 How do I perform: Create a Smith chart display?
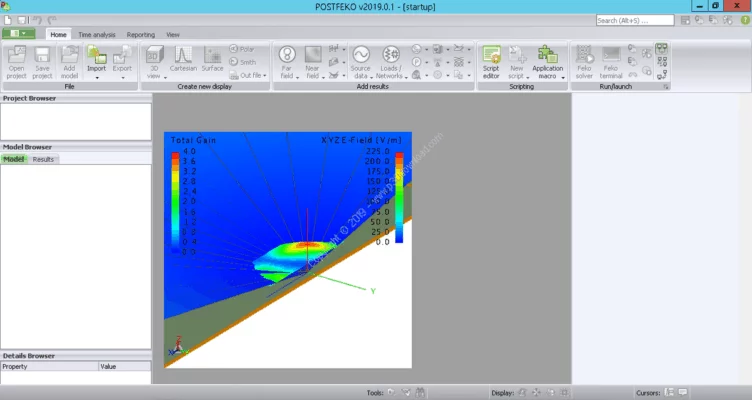[243, 62]
